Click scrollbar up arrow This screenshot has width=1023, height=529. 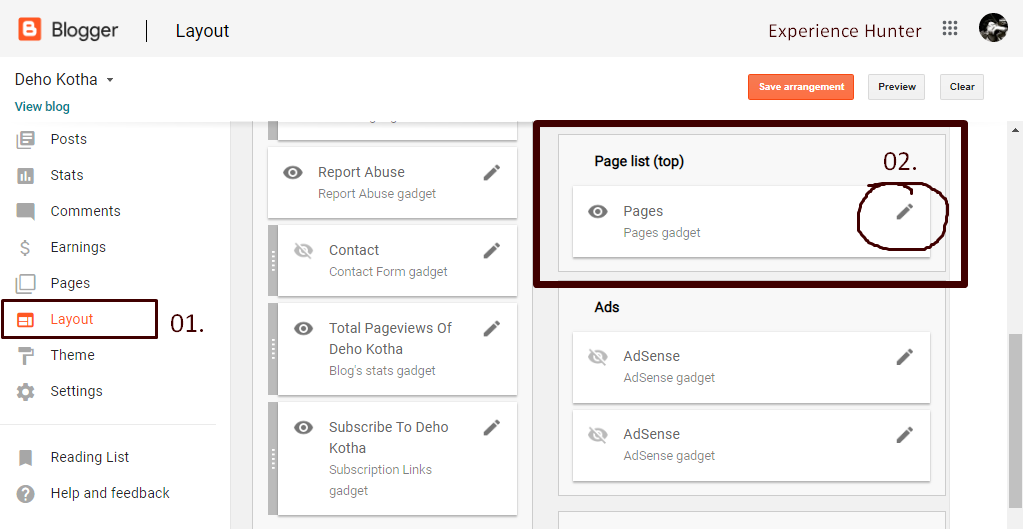[x=1016, y=130]
